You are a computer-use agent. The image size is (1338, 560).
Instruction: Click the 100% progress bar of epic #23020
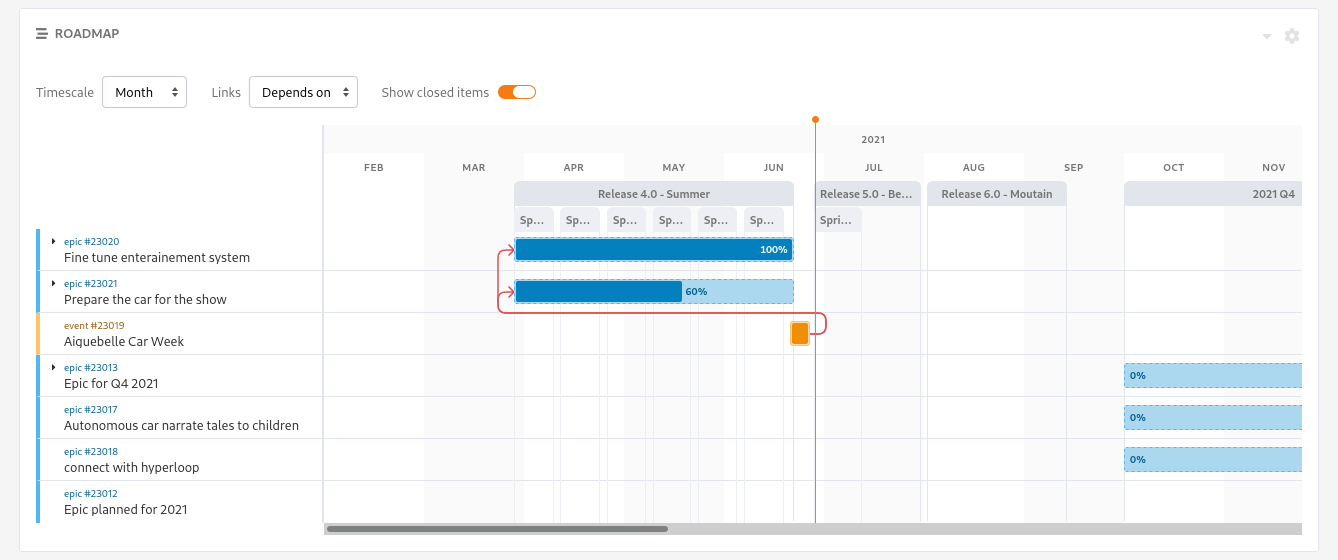654,249
